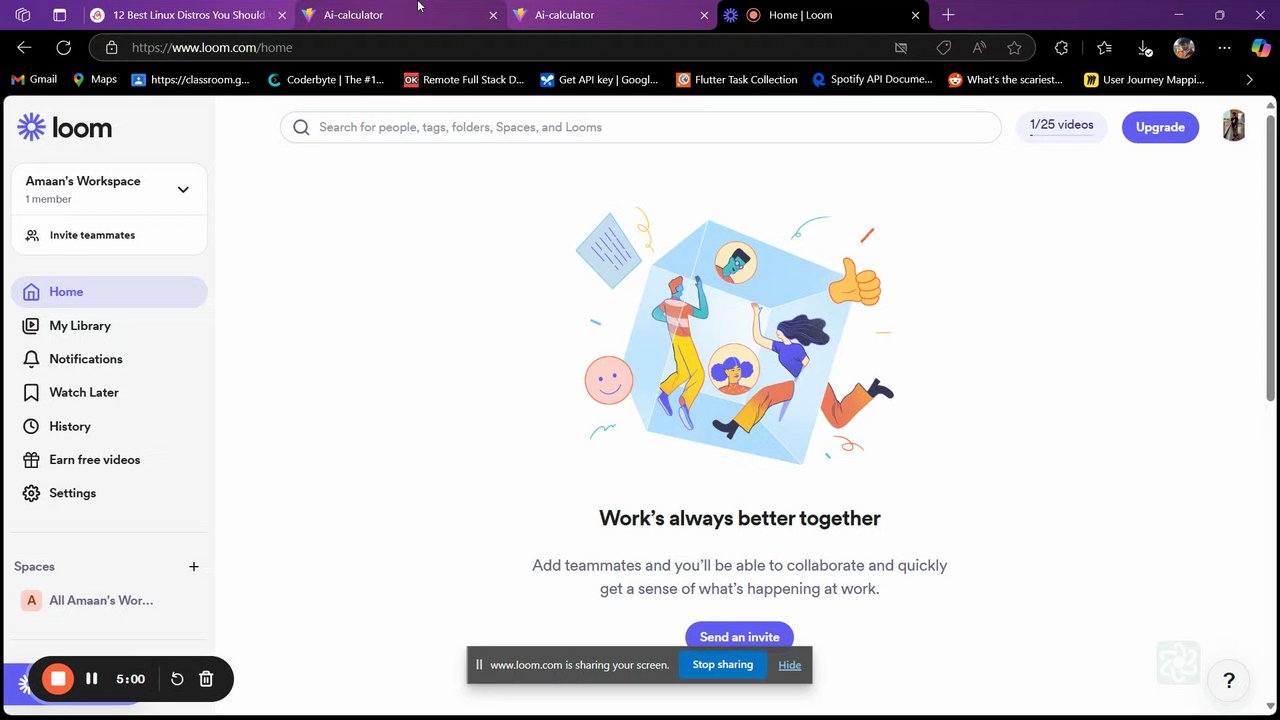Image resolution: width=1280 pixels, height=720 pixels.
Task: Click the Upgrade button
Action: coord(1160,127)
